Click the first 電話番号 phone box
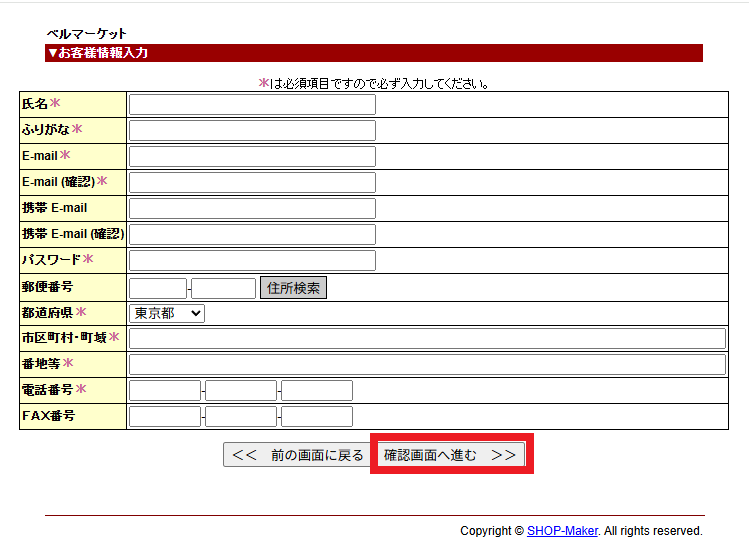 click(x=165, y=391)
